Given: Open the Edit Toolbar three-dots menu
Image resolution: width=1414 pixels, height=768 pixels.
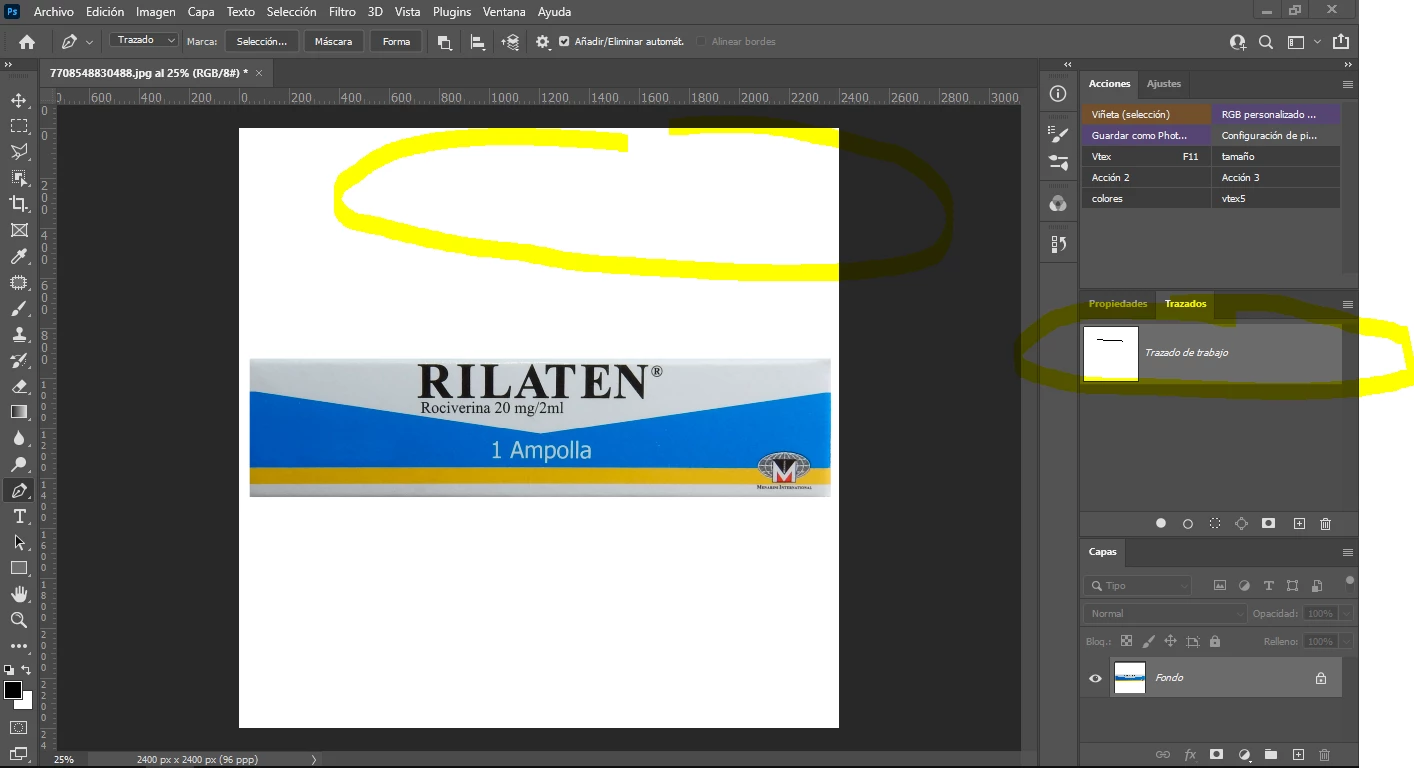Looking at the screenshot, I should pos(18,646).
